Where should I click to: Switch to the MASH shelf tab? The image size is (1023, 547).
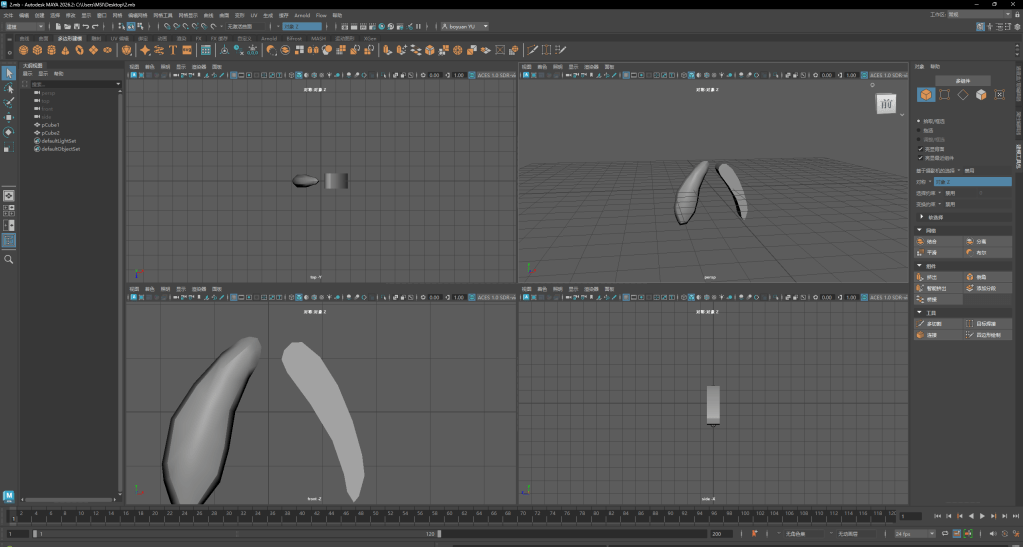(319, 38)
